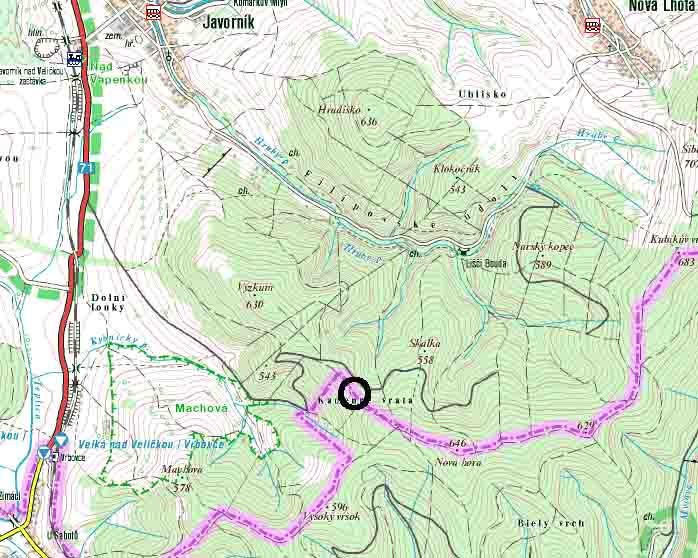Click the bus stop icon near Javorník
Screen dimensions: 698x558
tap(153, 12)
